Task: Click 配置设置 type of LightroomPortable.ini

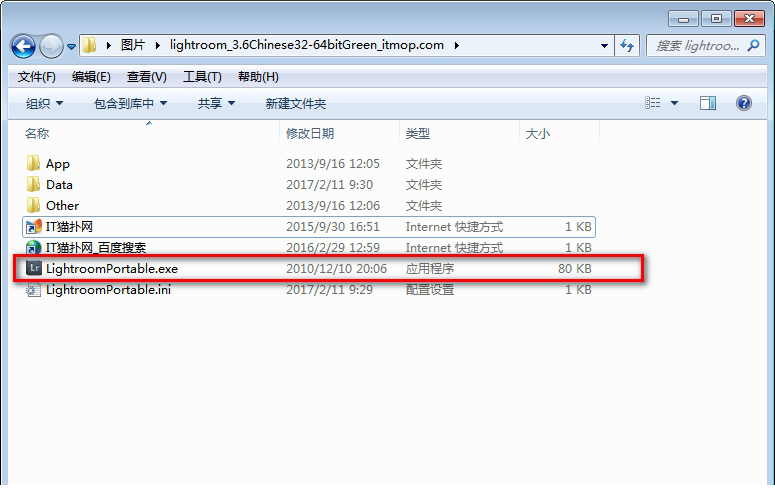Action: [430, 289]
